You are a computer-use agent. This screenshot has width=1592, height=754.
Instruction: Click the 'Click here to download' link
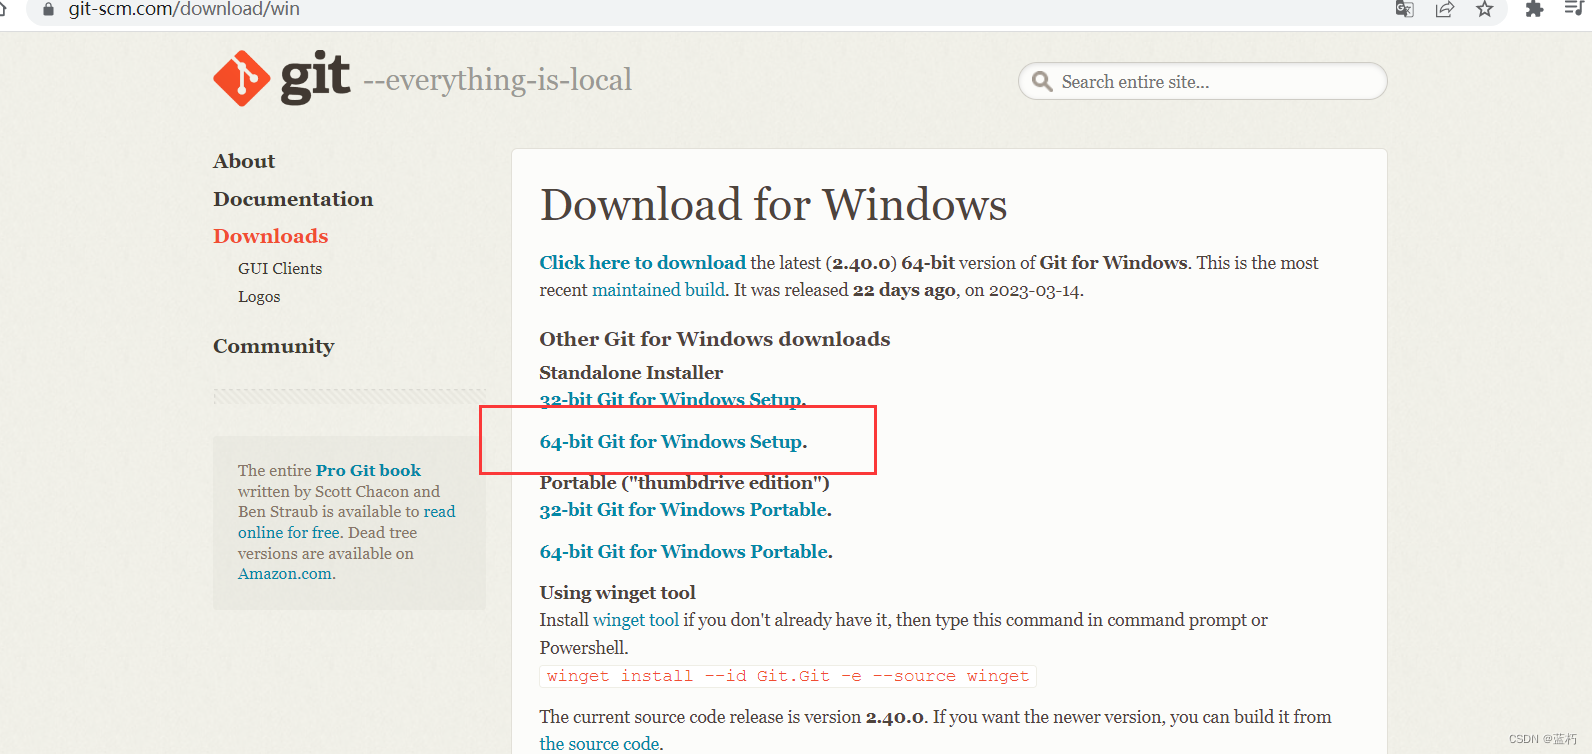tap(643, 262)
